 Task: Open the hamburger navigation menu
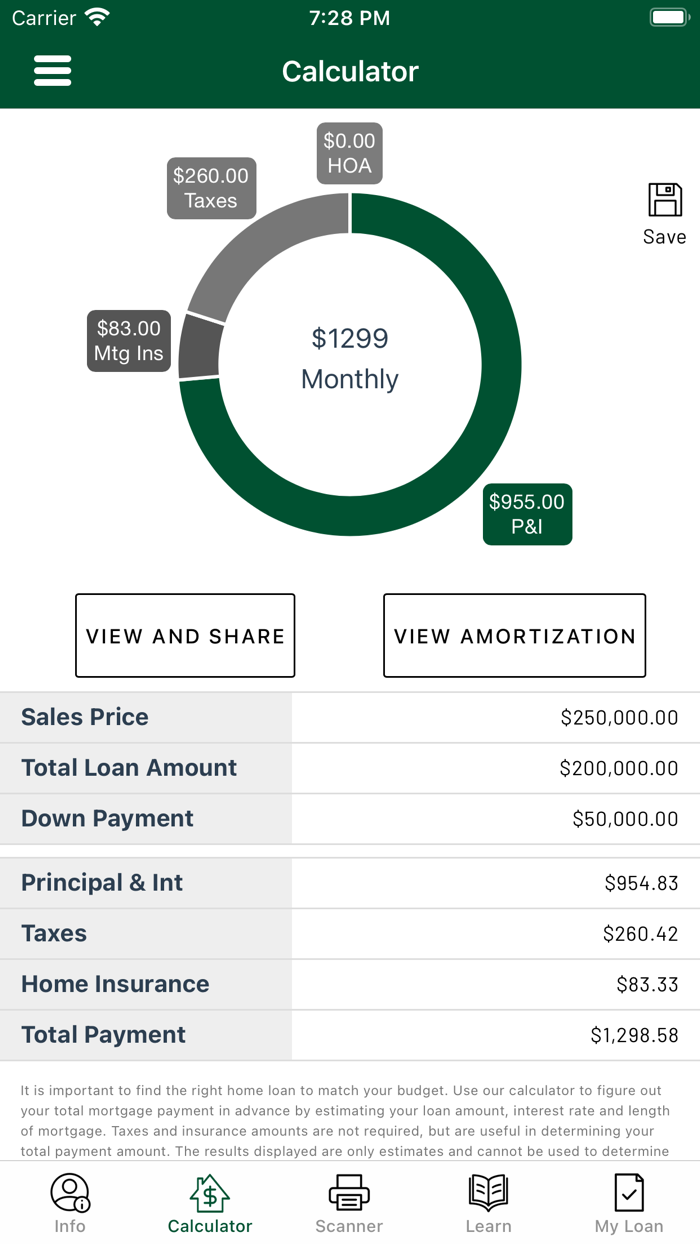(52, 70)
